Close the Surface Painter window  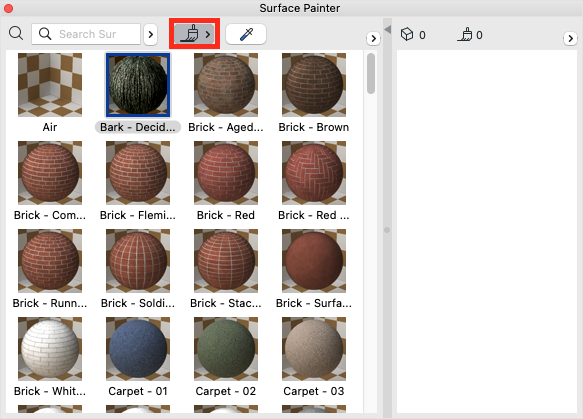point(8,8)
